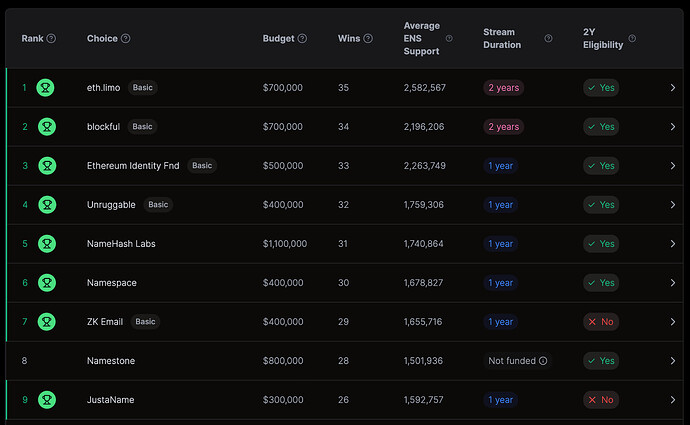Click the Unruggable choice name
This screenshot has height=425, width=690.
[111, 205]
